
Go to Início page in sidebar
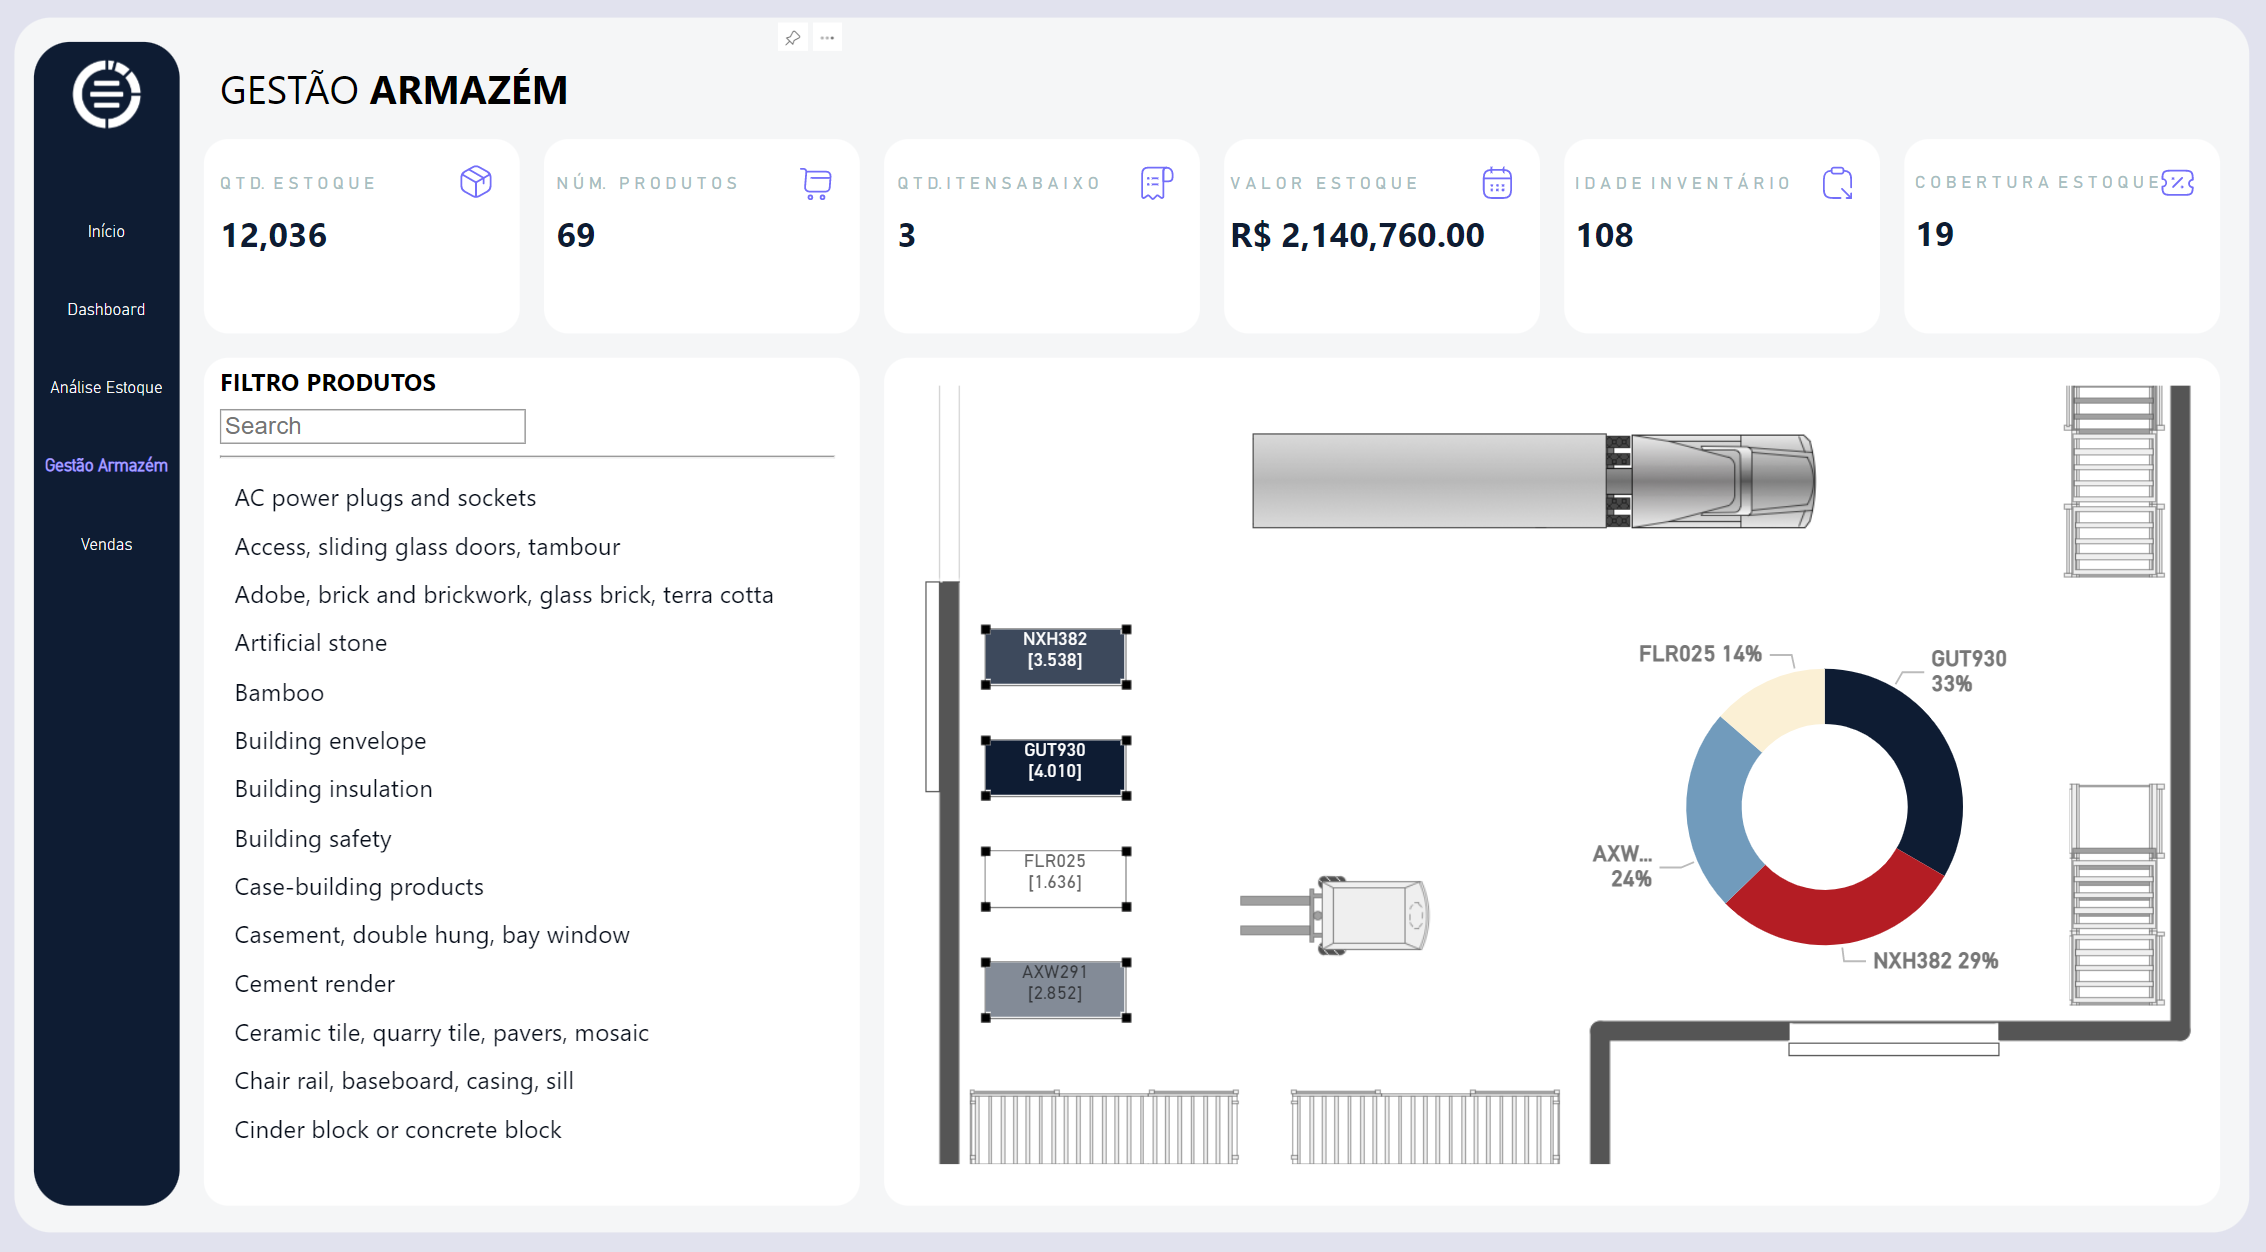click(x=106, y=231)
